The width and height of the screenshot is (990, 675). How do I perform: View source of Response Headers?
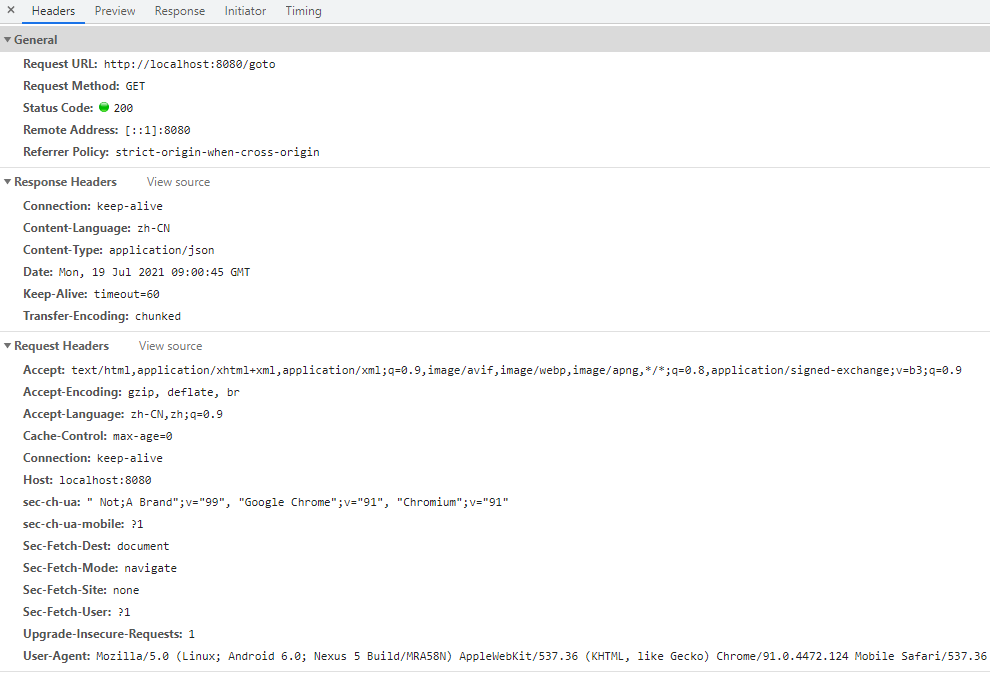coord(178,182)
